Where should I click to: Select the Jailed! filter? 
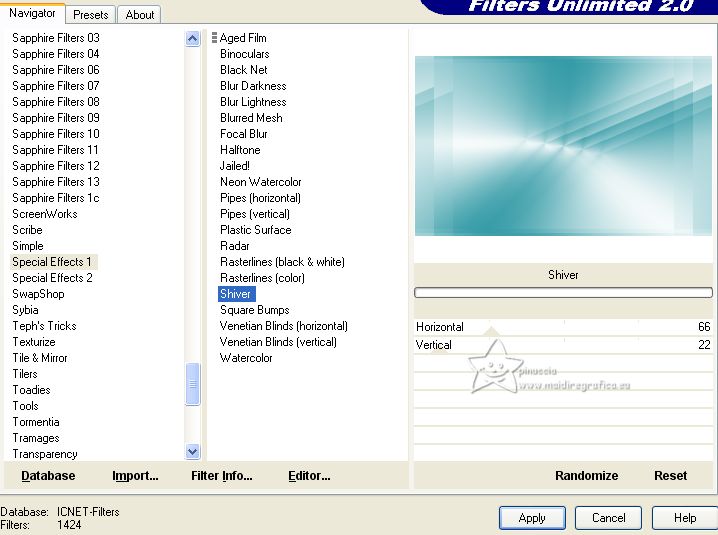[x=234, y=166]
